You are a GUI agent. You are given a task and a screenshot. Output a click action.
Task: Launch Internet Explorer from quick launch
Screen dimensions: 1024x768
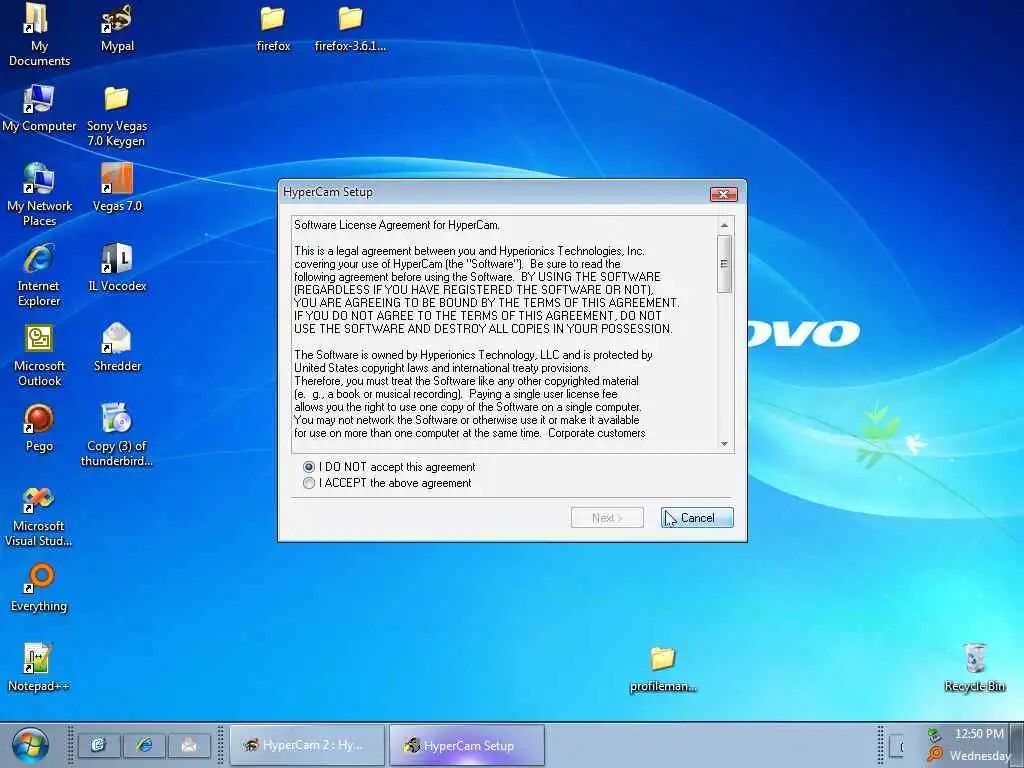tap(144, 745)
